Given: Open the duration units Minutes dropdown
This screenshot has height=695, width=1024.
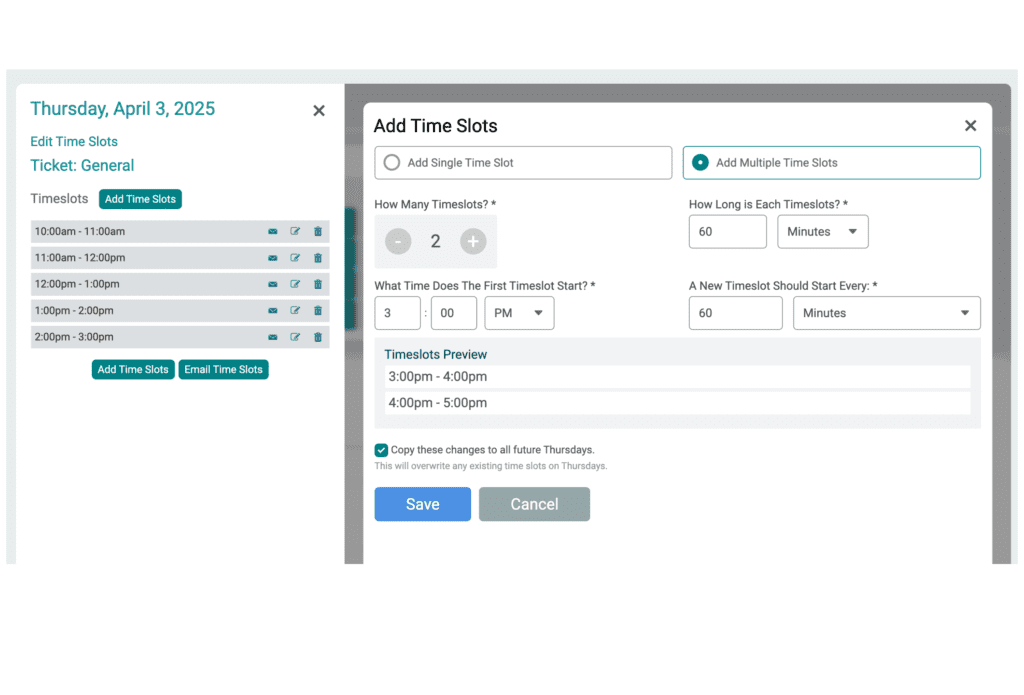Looking at the screenshot, I should point(822,231).
